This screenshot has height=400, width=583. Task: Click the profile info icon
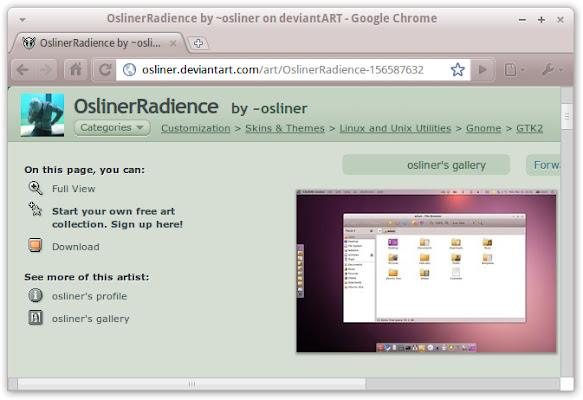coord(35,296)
